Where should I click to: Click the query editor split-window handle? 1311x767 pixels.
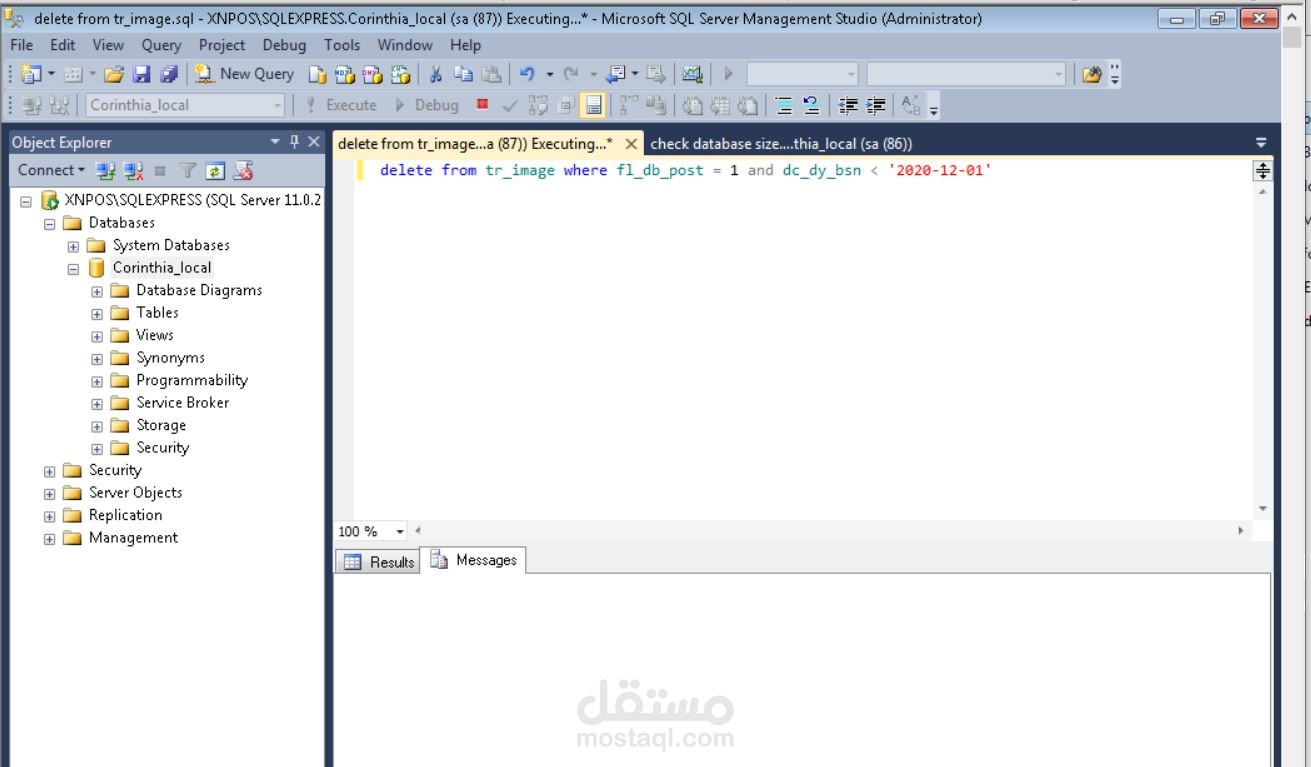1263,171
